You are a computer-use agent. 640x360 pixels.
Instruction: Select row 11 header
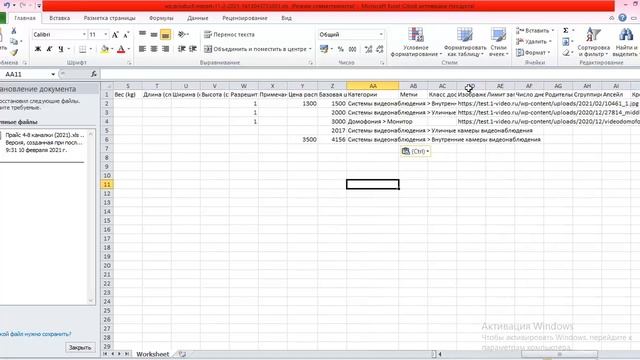point(107,184)
